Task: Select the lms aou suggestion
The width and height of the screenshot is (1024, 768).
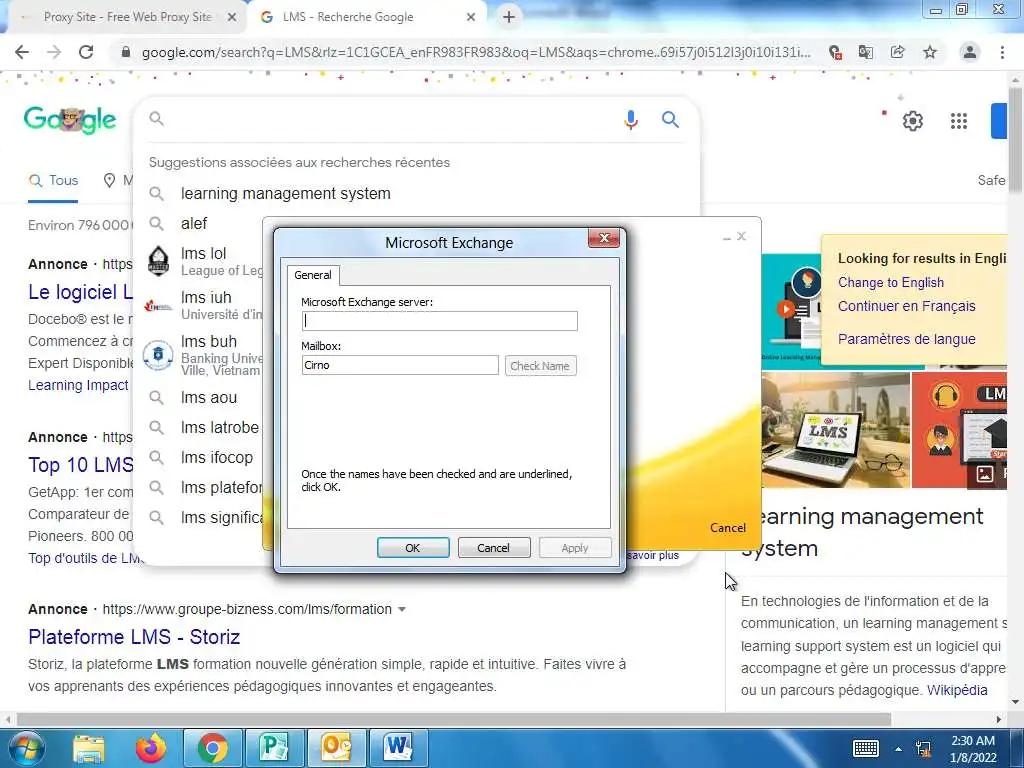Action: (x=208, y=398)
